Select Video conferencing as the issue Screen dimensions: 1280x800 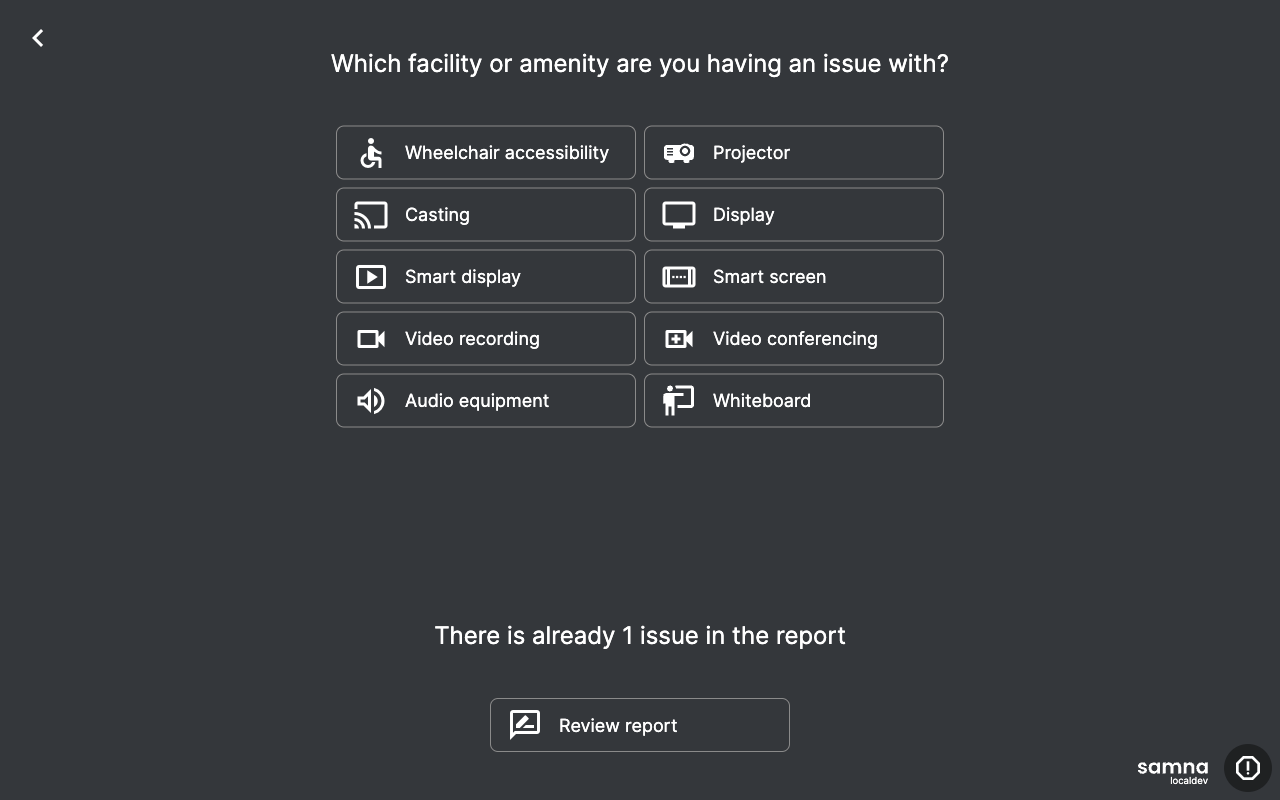795,339
